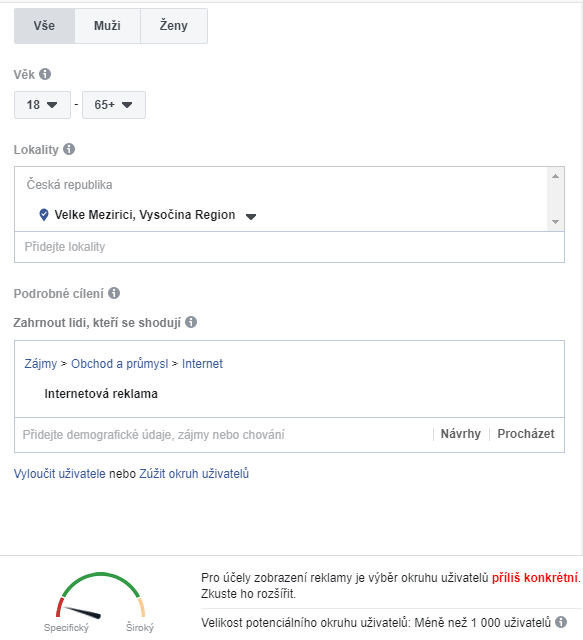Show info icon for potential audience size
The image size is (583, 640).
click(x=561, y=622)
